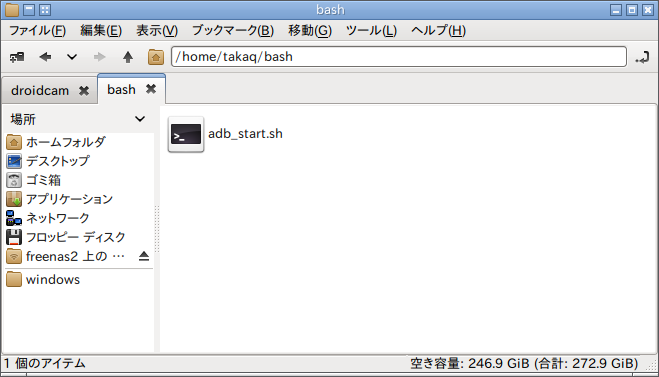
Task: Close the bash tab
Action: click(151, 89)
